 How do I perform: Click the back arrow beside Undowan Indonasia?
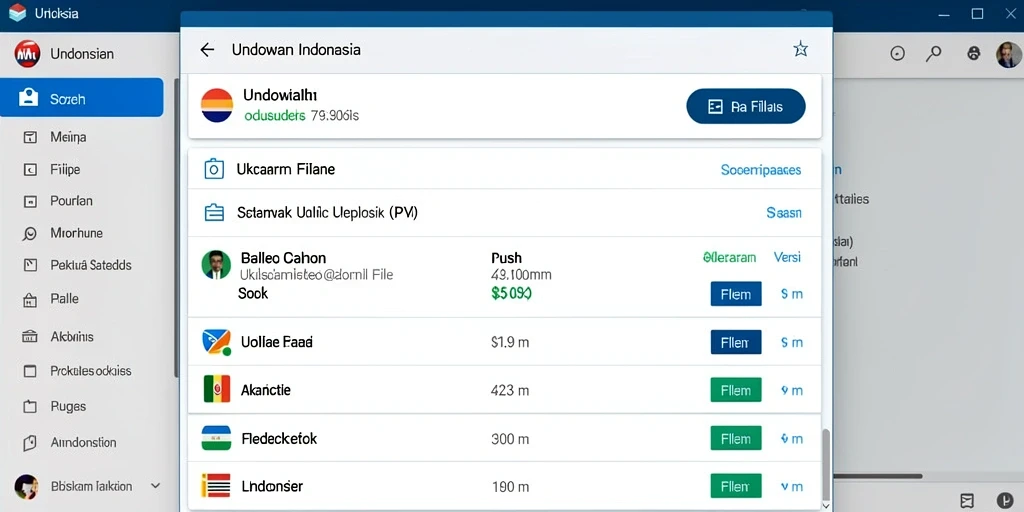point(207,50)
